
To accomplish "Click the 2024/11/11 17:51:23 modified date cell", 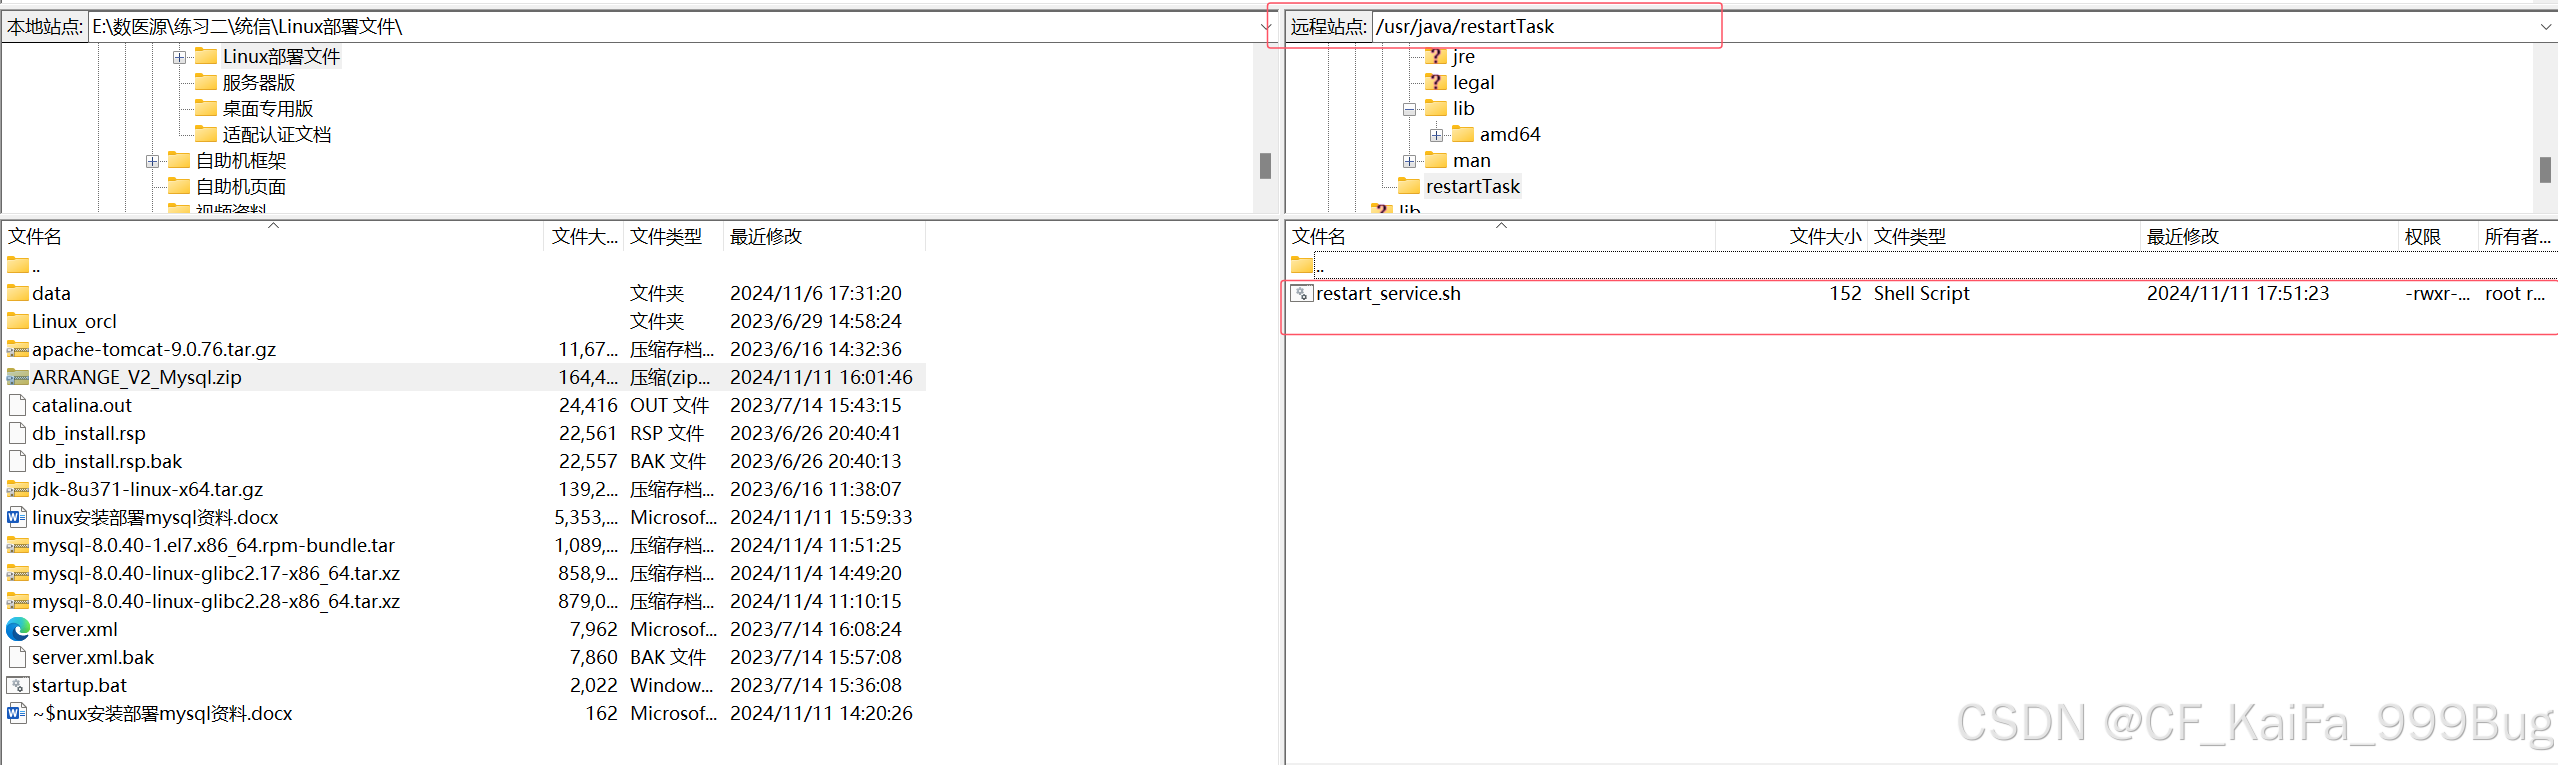I will pos(2238,293).
